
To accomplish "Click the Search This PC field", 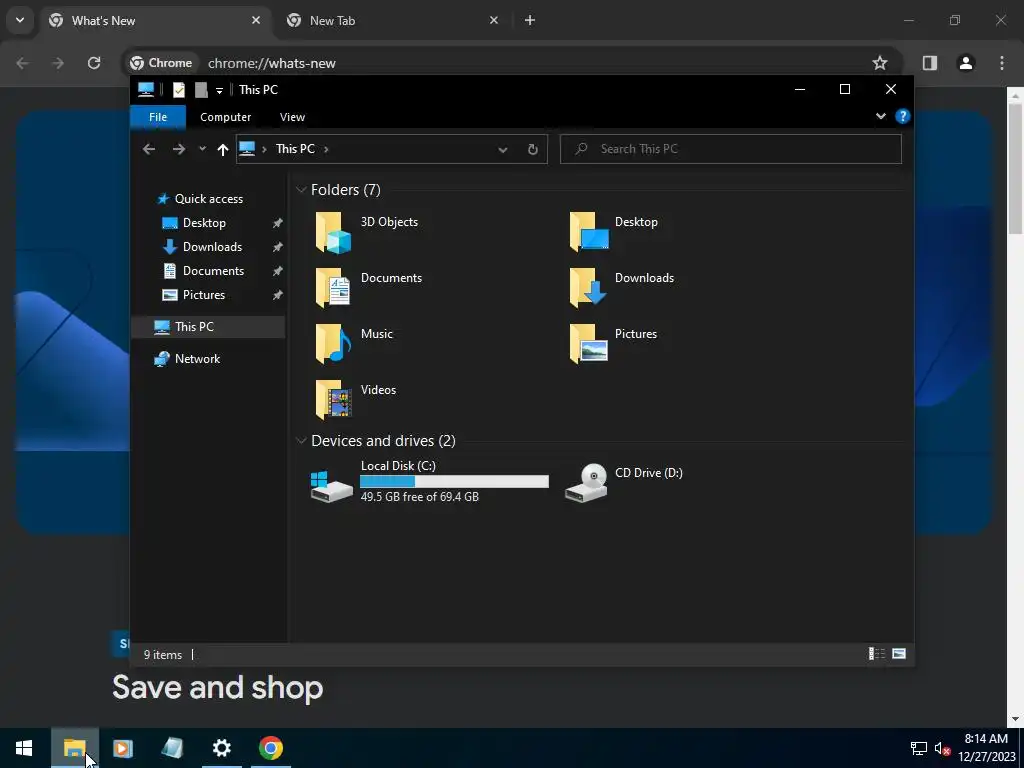I will pos(730,149).
